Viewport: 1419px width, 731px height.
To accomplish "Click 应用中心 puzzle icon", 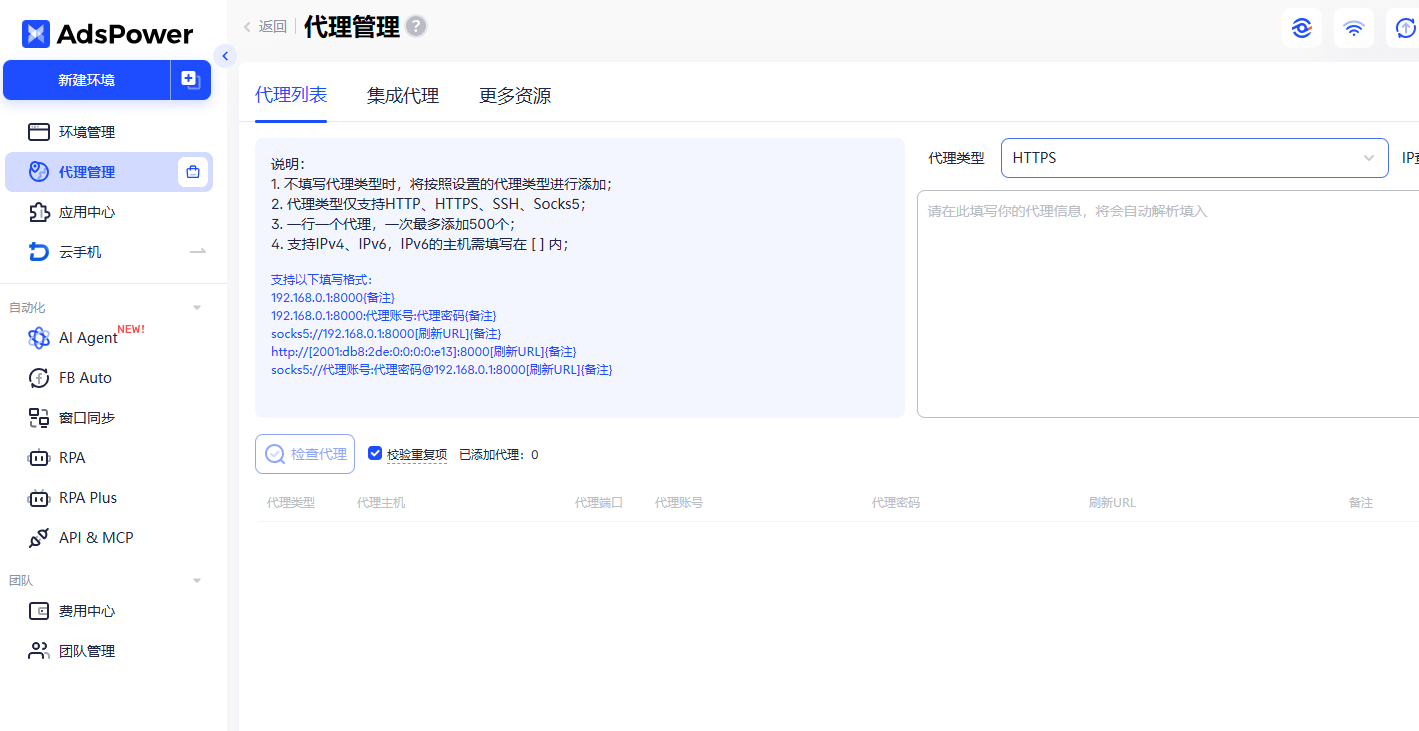I will pos(39,212).
